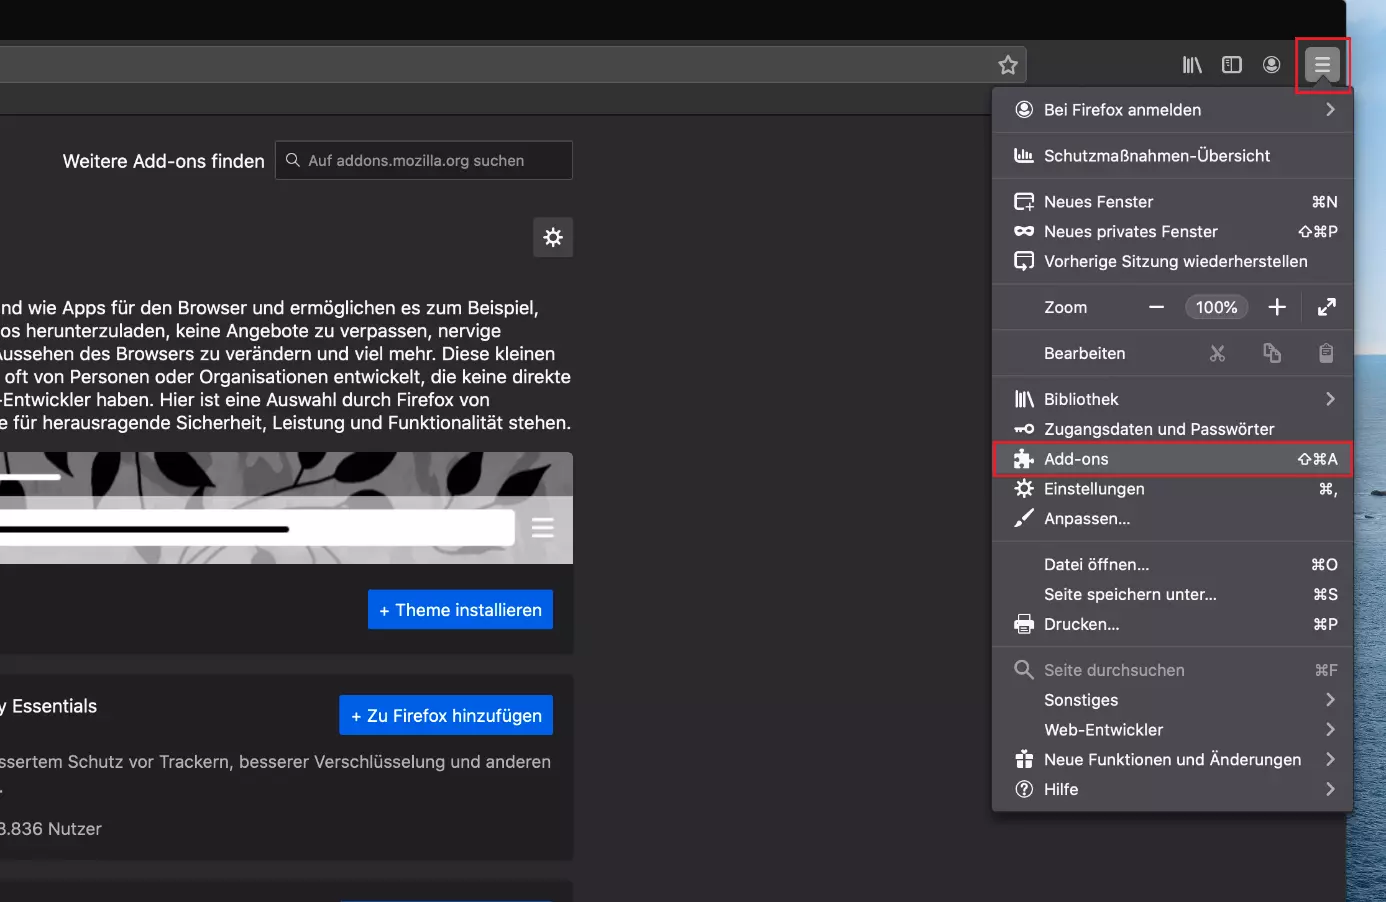
Task: Click the gear icon beside Einstellungen
Action: [x=1024, y=489]
